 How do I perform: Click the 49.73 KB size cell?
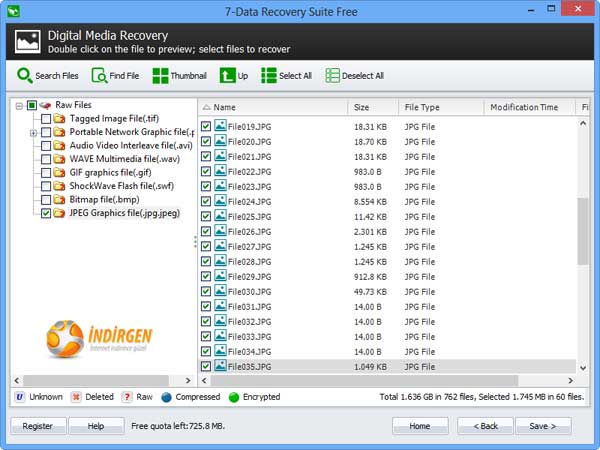(370, 292)
